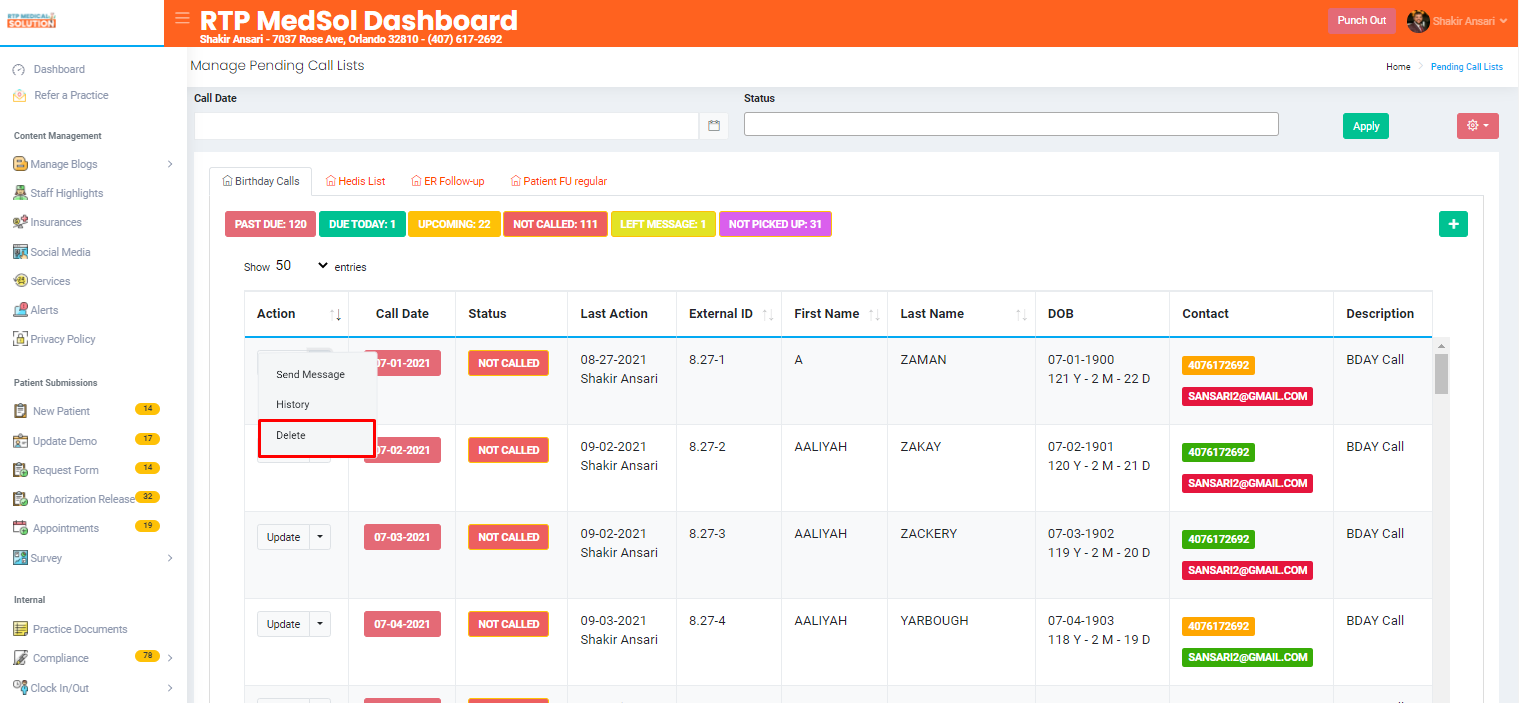1519x703 pixels.
Task: Toggle the hamburger sidebar menu icon
Action: (182, 18)
